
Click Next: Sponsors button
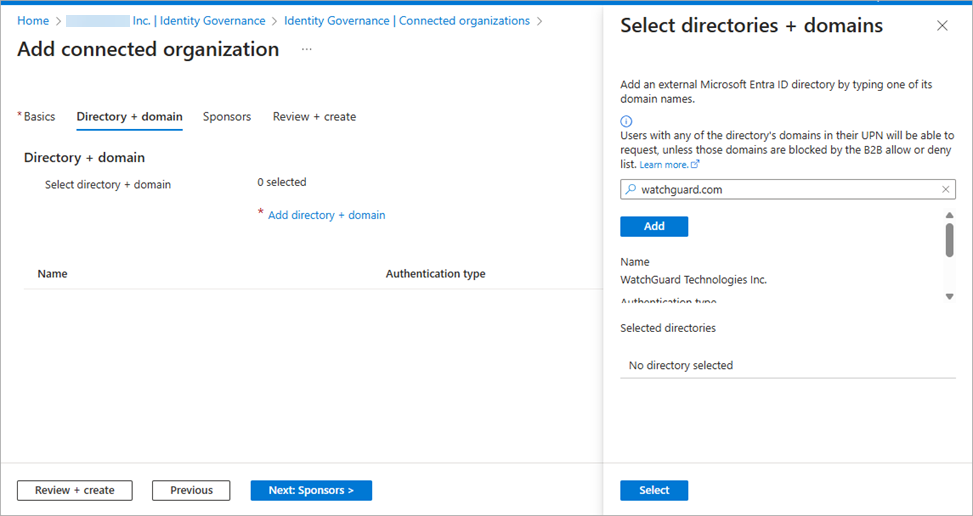tap(311, 490)
